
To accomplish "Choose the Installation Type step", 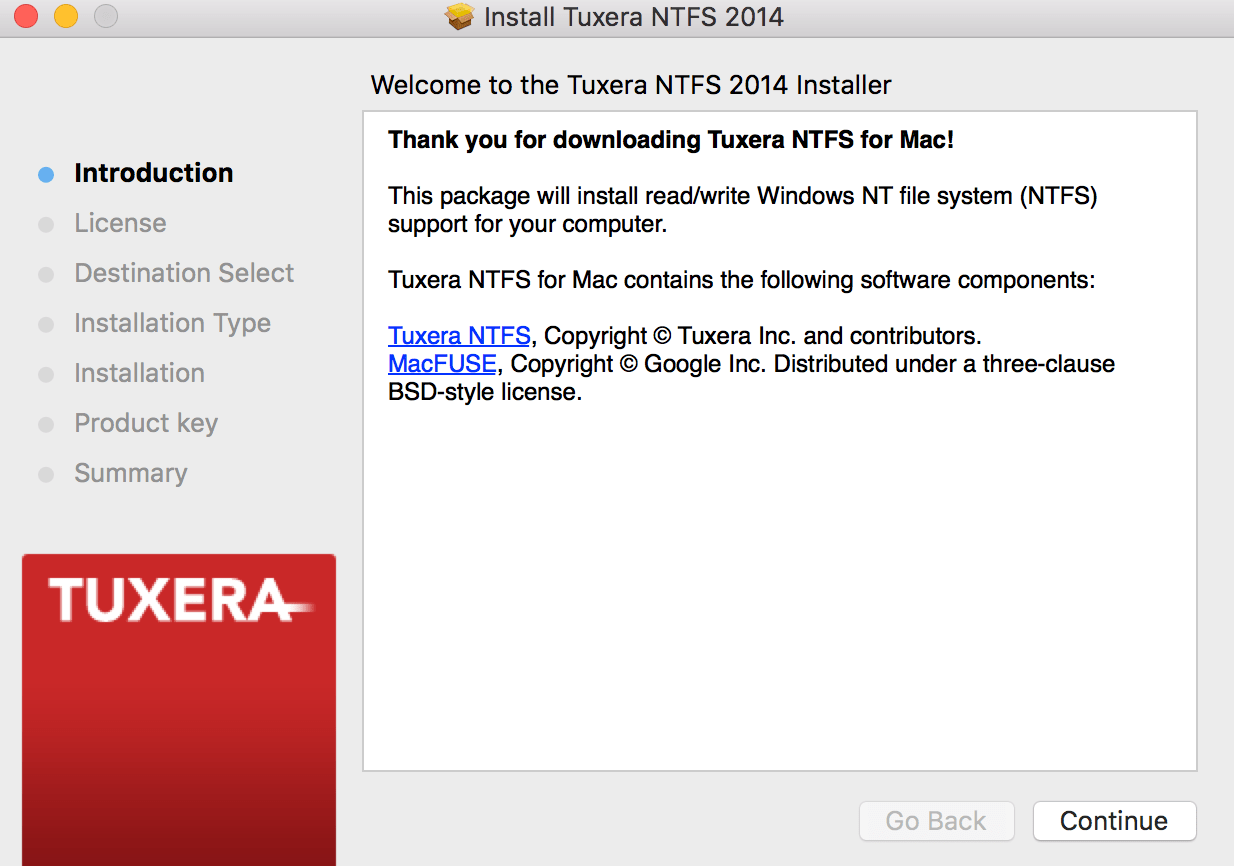I will tap(172, 323).
